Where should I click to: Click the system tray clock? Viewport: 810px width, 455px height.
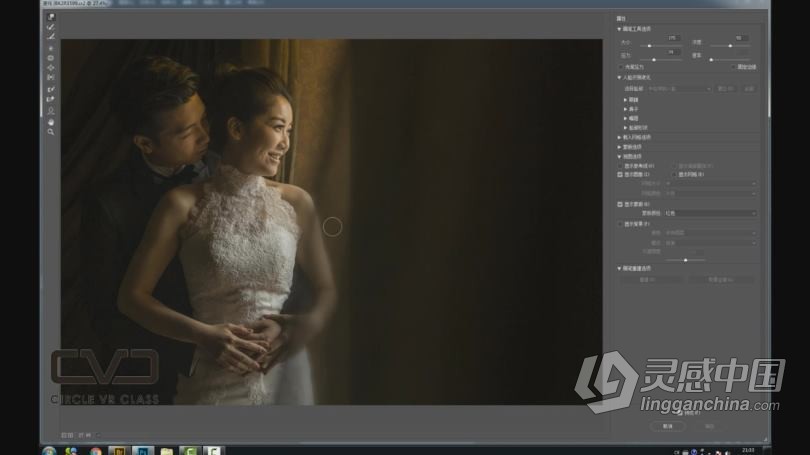747,450
